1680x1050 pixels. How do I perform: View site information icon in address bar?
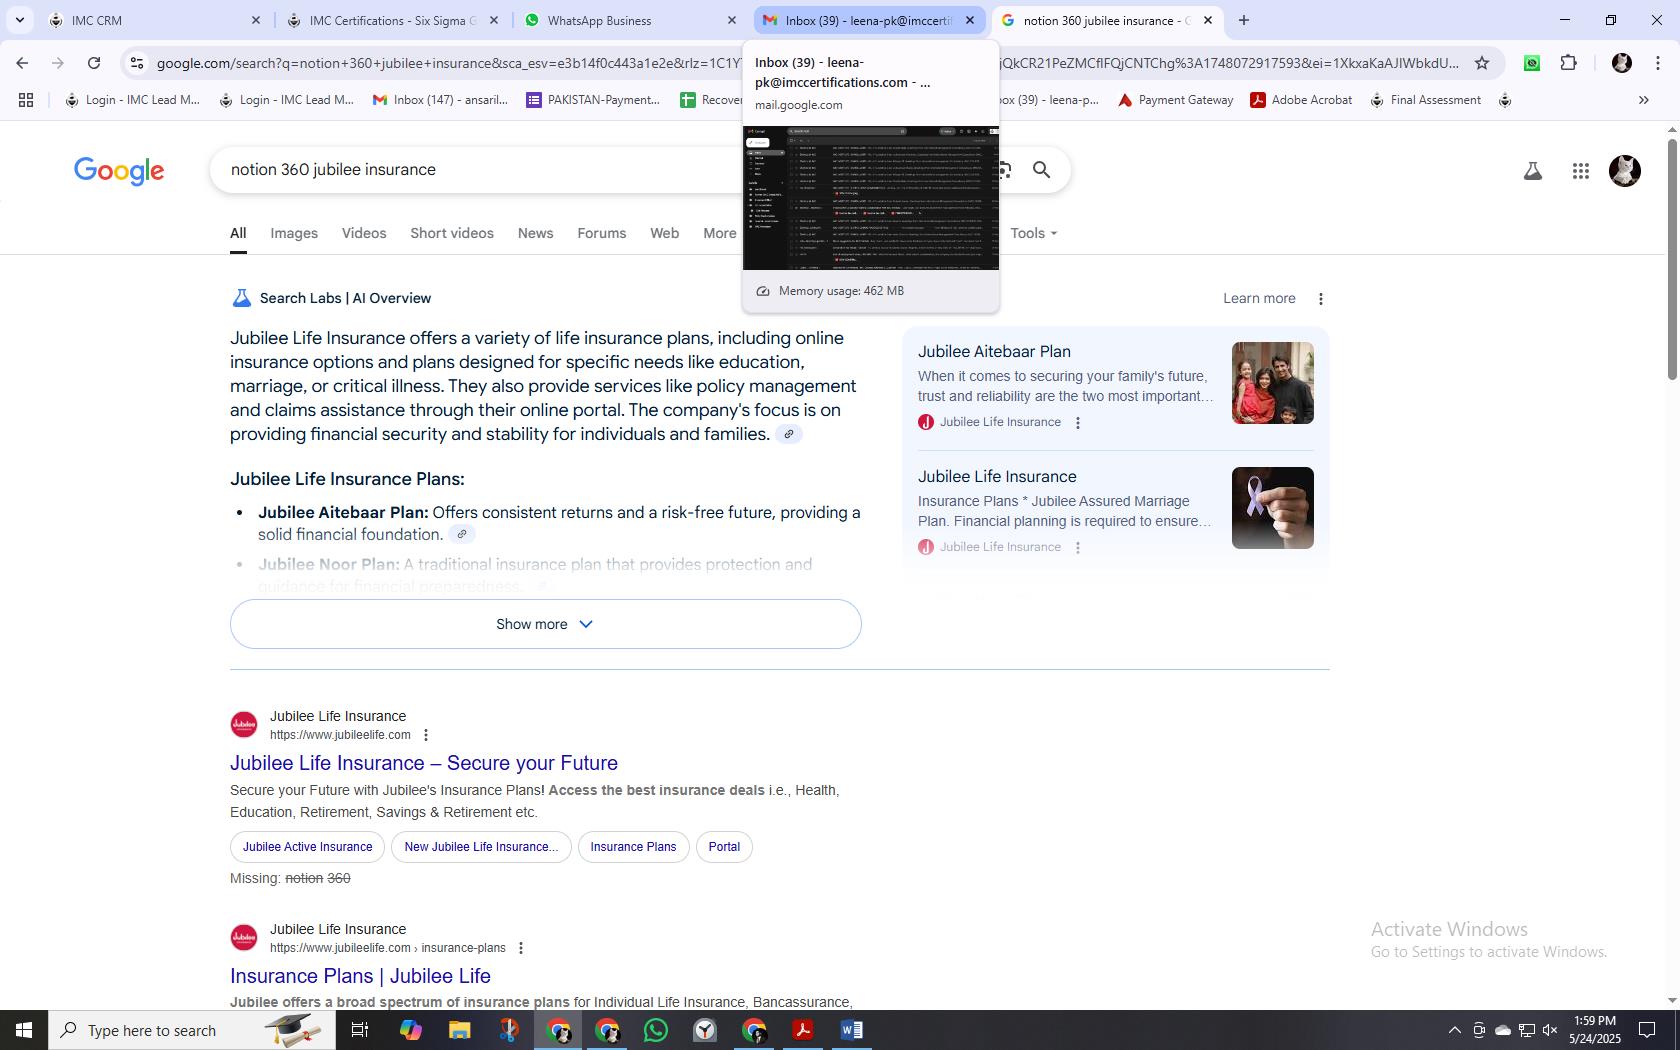(x=137, y=63)
